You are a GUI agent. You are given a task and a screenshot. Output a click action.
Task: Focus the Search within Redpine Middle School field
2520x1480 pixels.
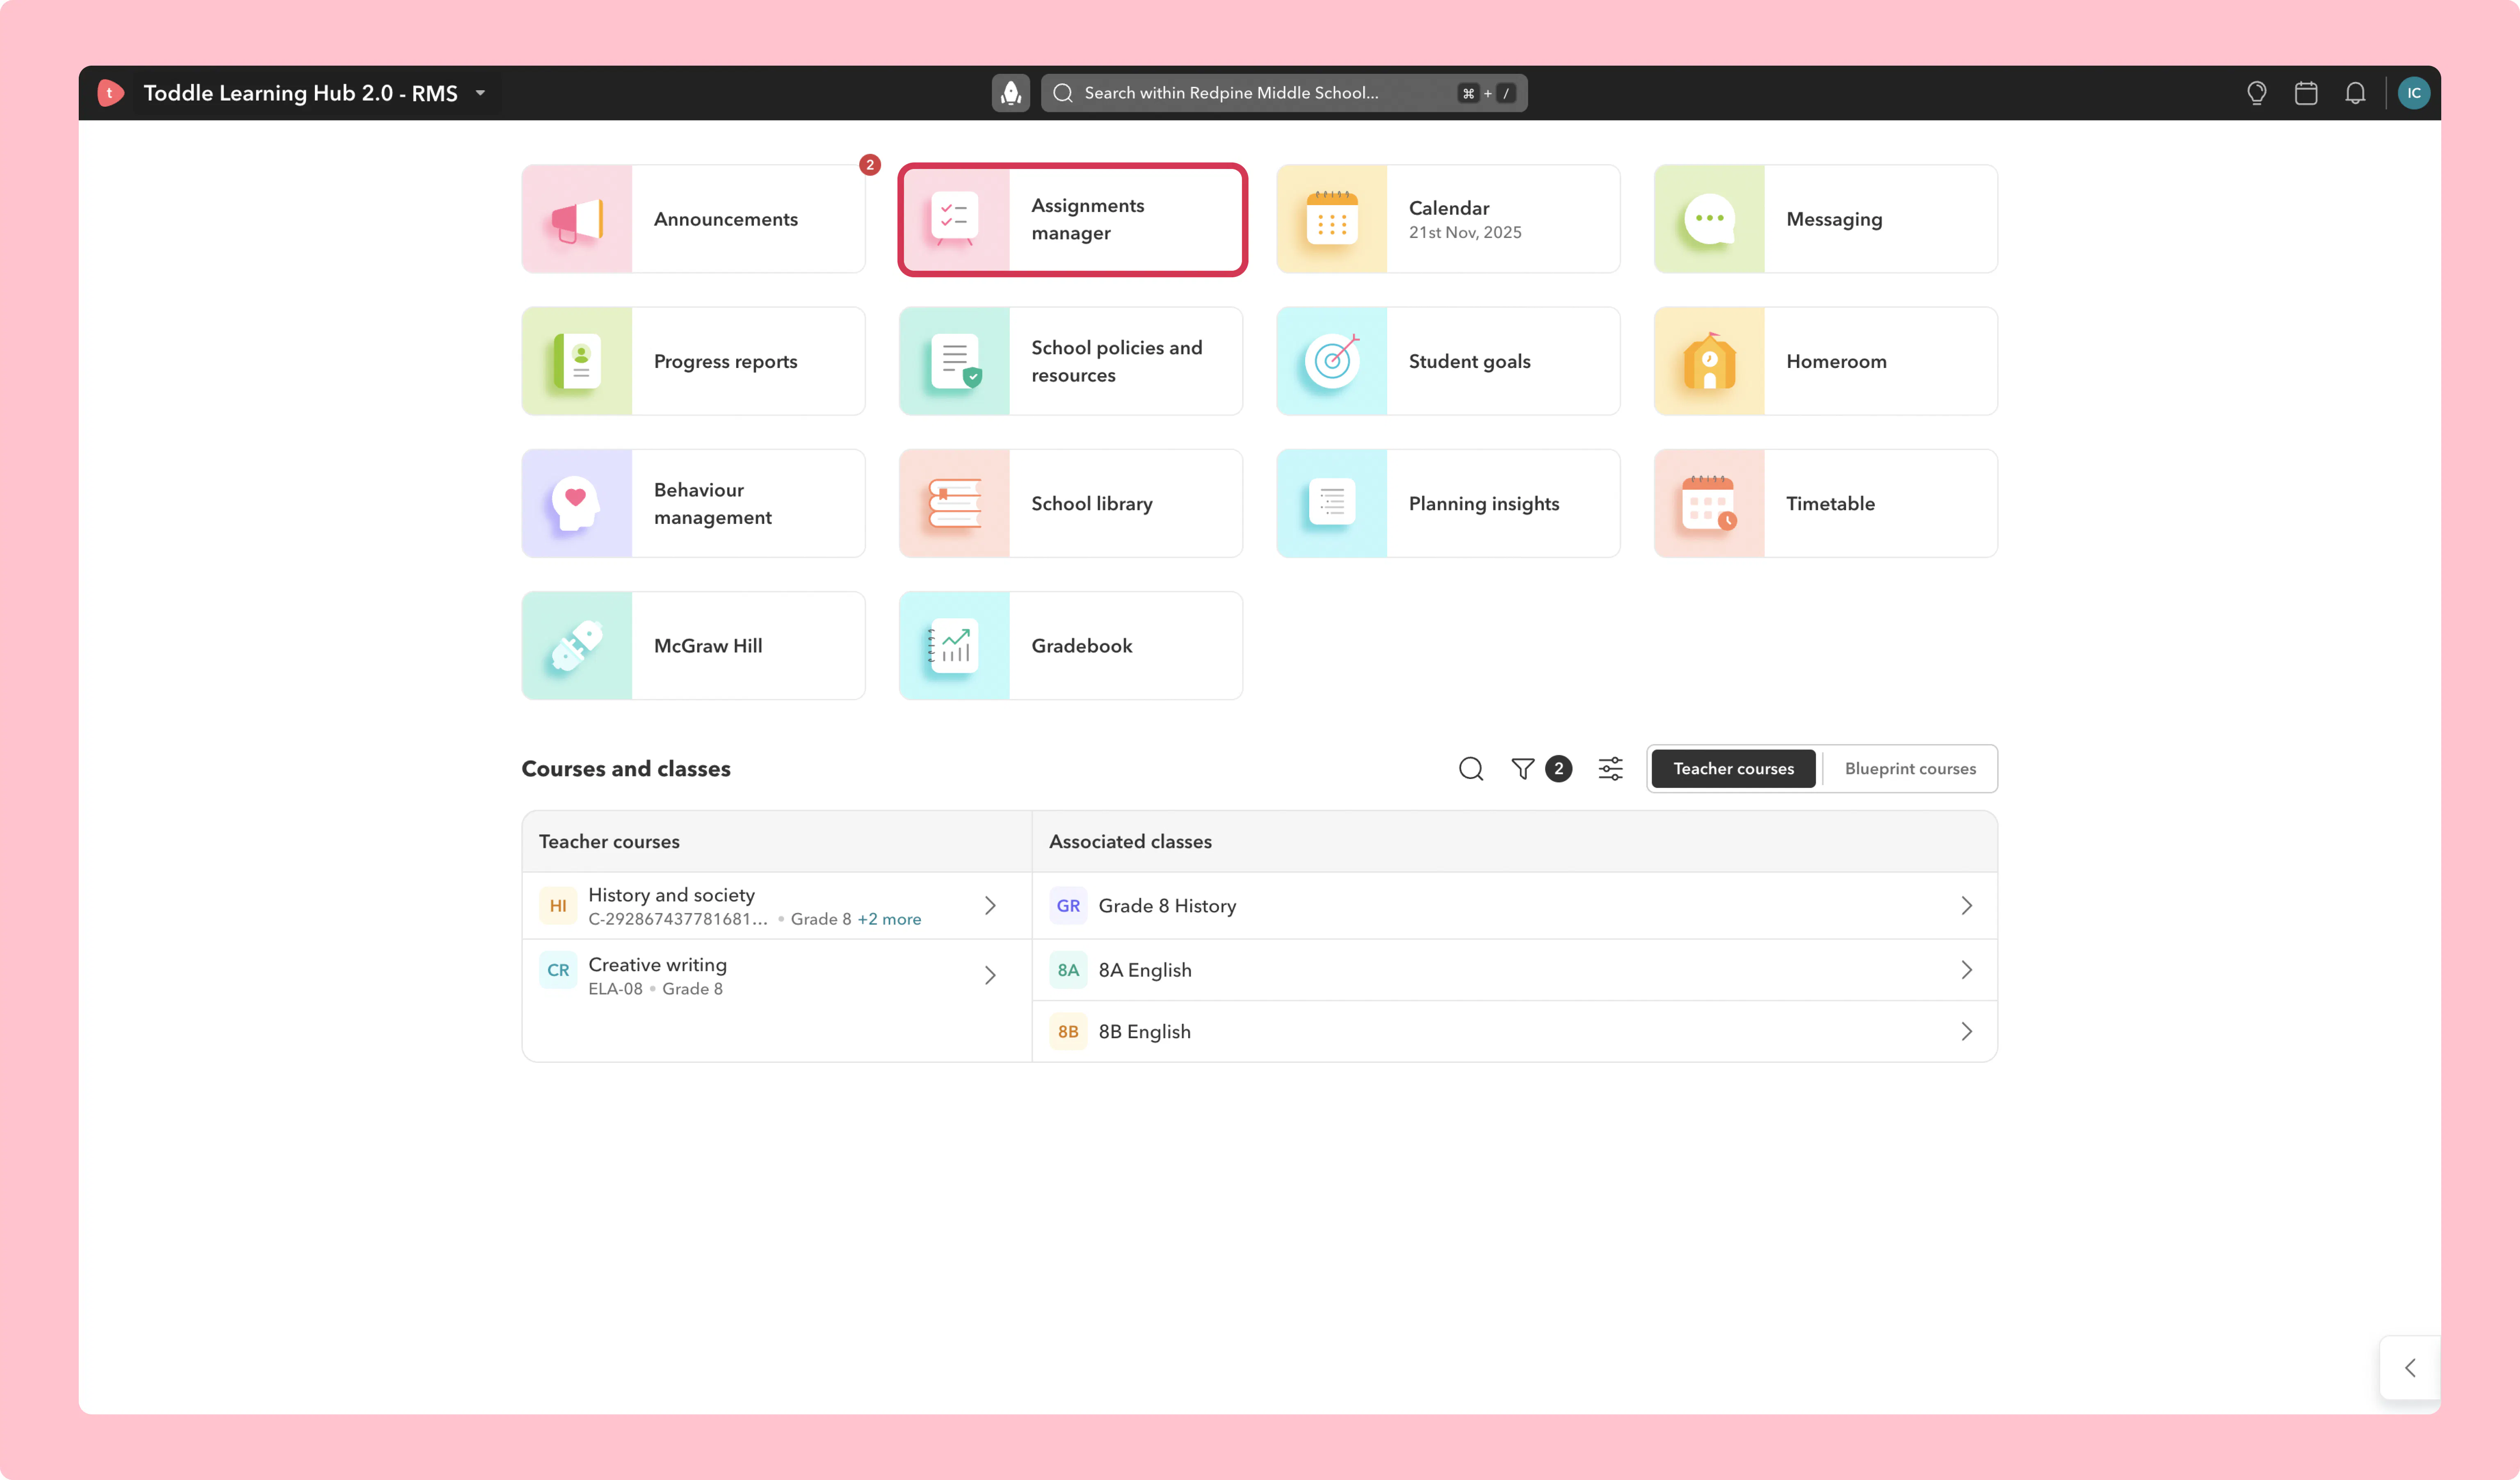[1284, 93]
